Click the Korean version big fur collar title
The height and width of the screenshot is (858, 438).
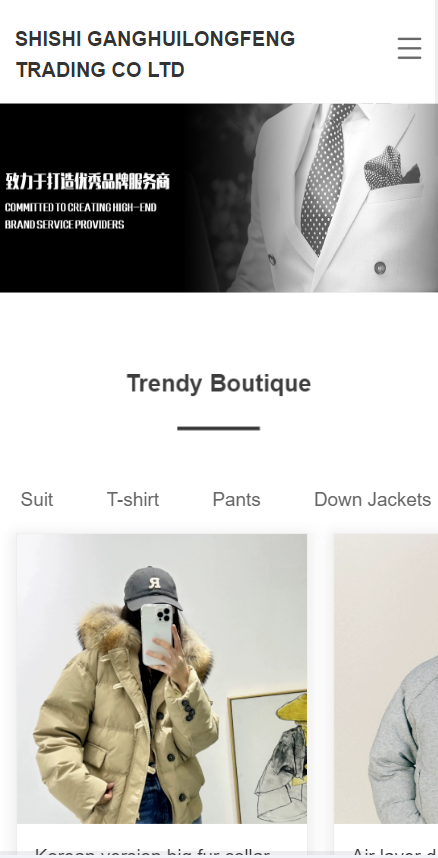point(152,853)
